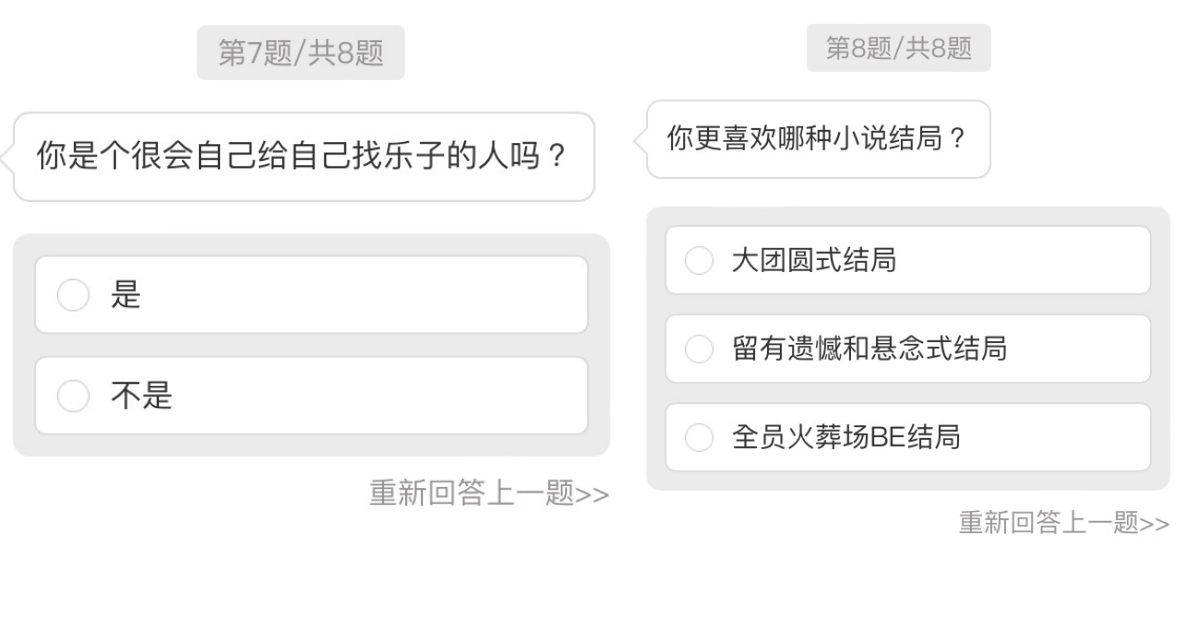The image size is (1200, 628).
Task: Click the 第8题/共8题 progress label
Action: 898,48
